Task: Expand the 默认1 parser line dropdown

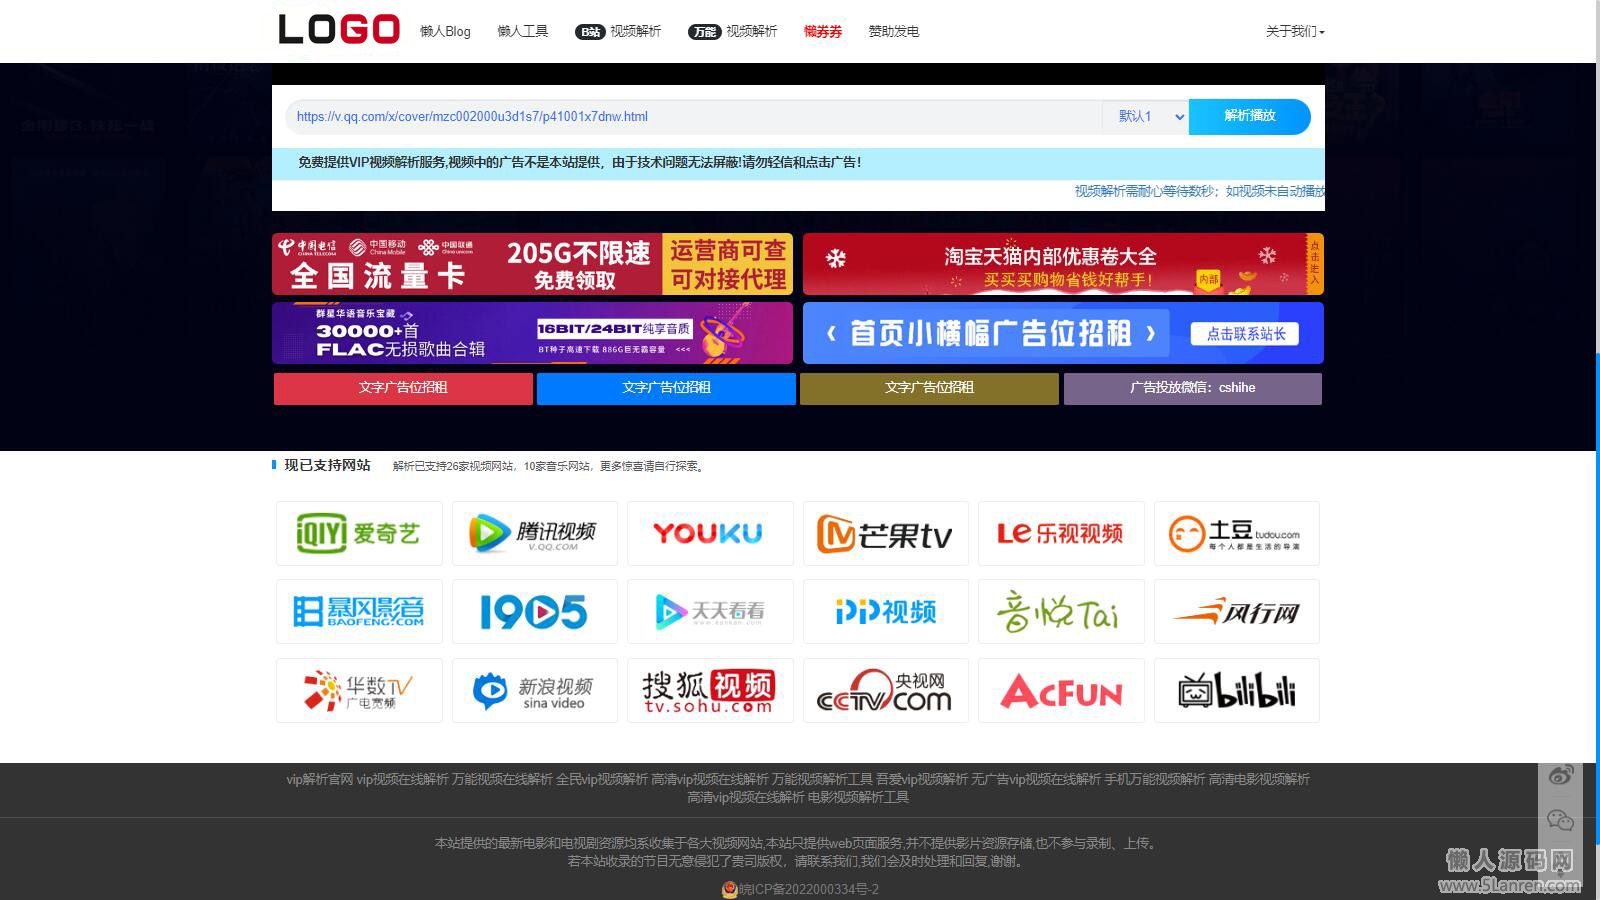Action: click(x=1146, y=117)
